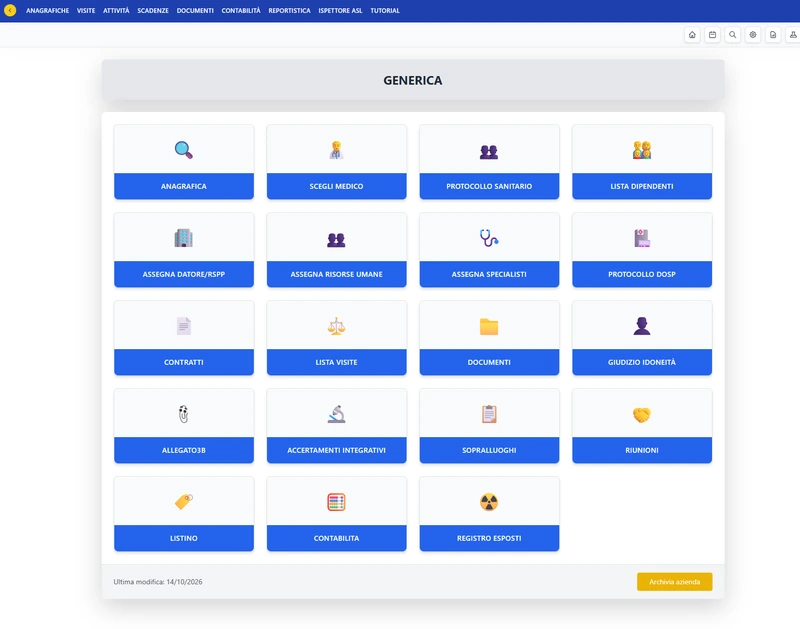Image resolution: width=800 pixels, height=629 pixels.
Task: Click the stethoscope Assegna Specialisti icon
Action: 489,238
